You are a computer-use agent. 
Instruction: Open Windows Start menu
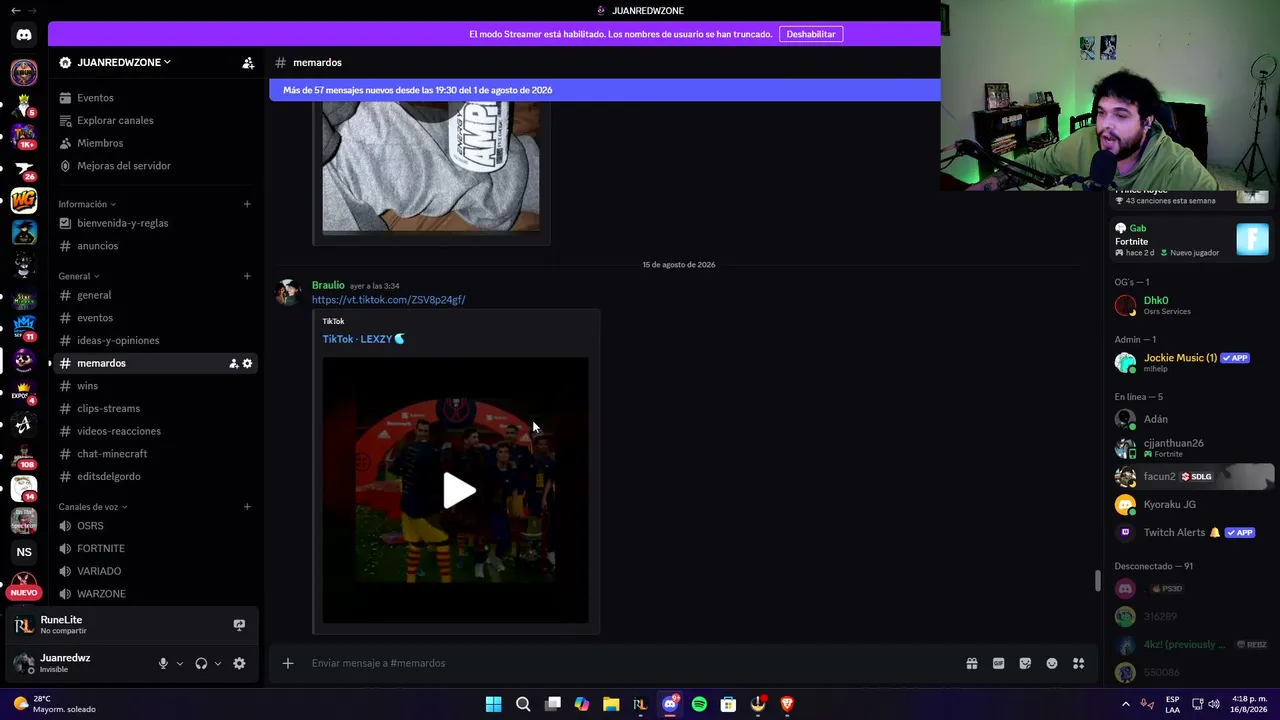point(493,704)
